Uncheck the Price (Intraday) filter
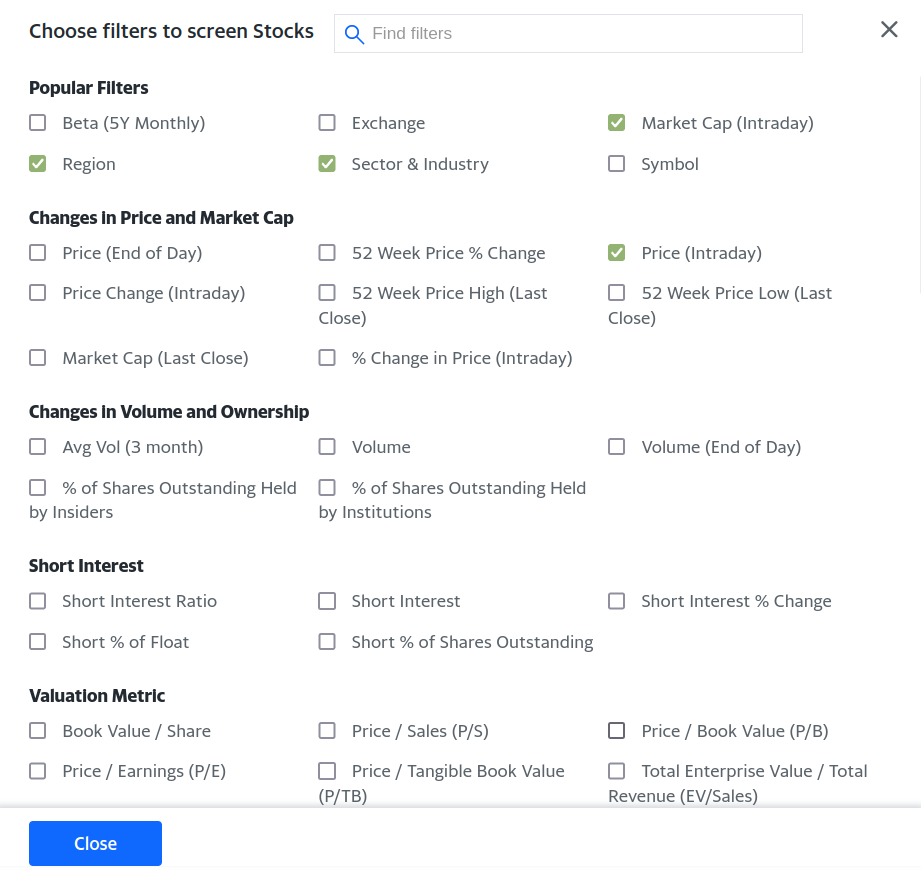Viewport: 921px width, 882px height. (617, 253)
